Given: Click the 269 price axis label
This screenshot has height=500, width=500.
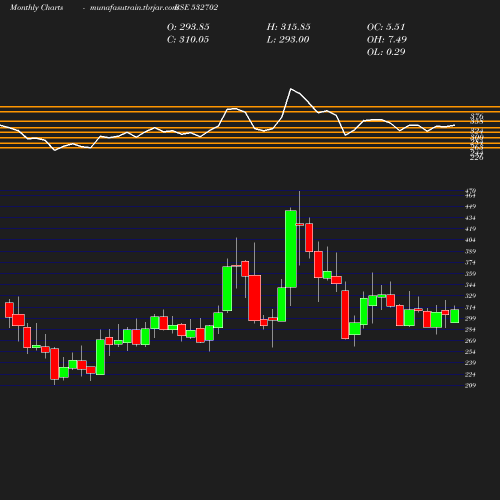Looking at the screenshot, I should pyautogui.click(x=470, y=341).
